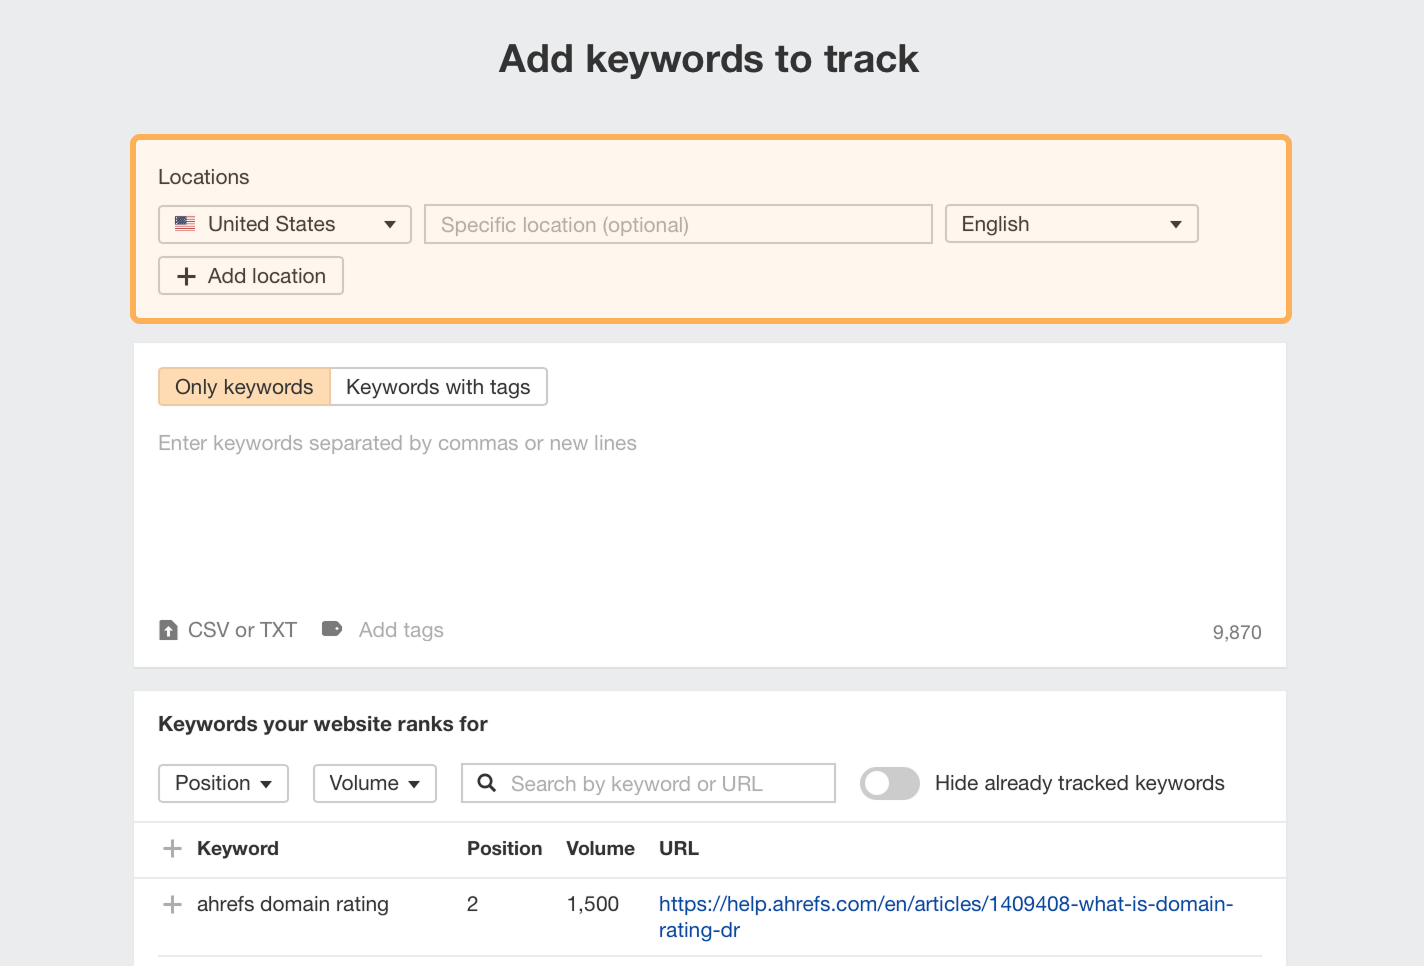Click the plus icon inside Add location
This screenshot has height=966, width=1424.
(186, 276)
